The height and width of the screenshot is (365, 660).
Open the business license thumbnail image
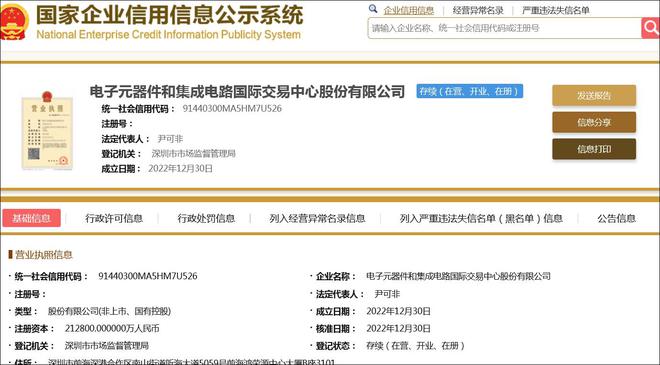(x=47, y=130)
